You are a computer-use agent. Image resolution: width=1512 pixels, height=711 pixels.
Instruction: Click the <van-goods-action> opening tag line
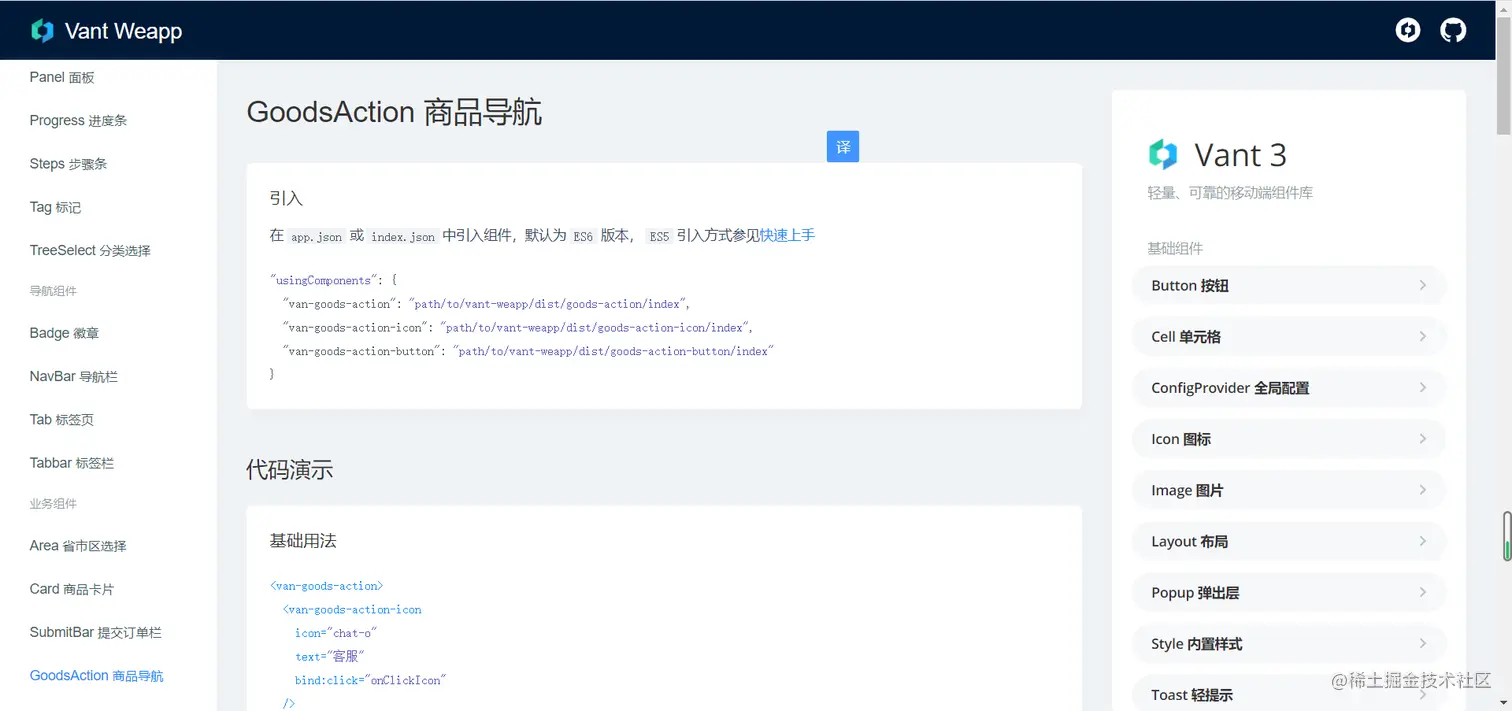(x=327, y=586)
